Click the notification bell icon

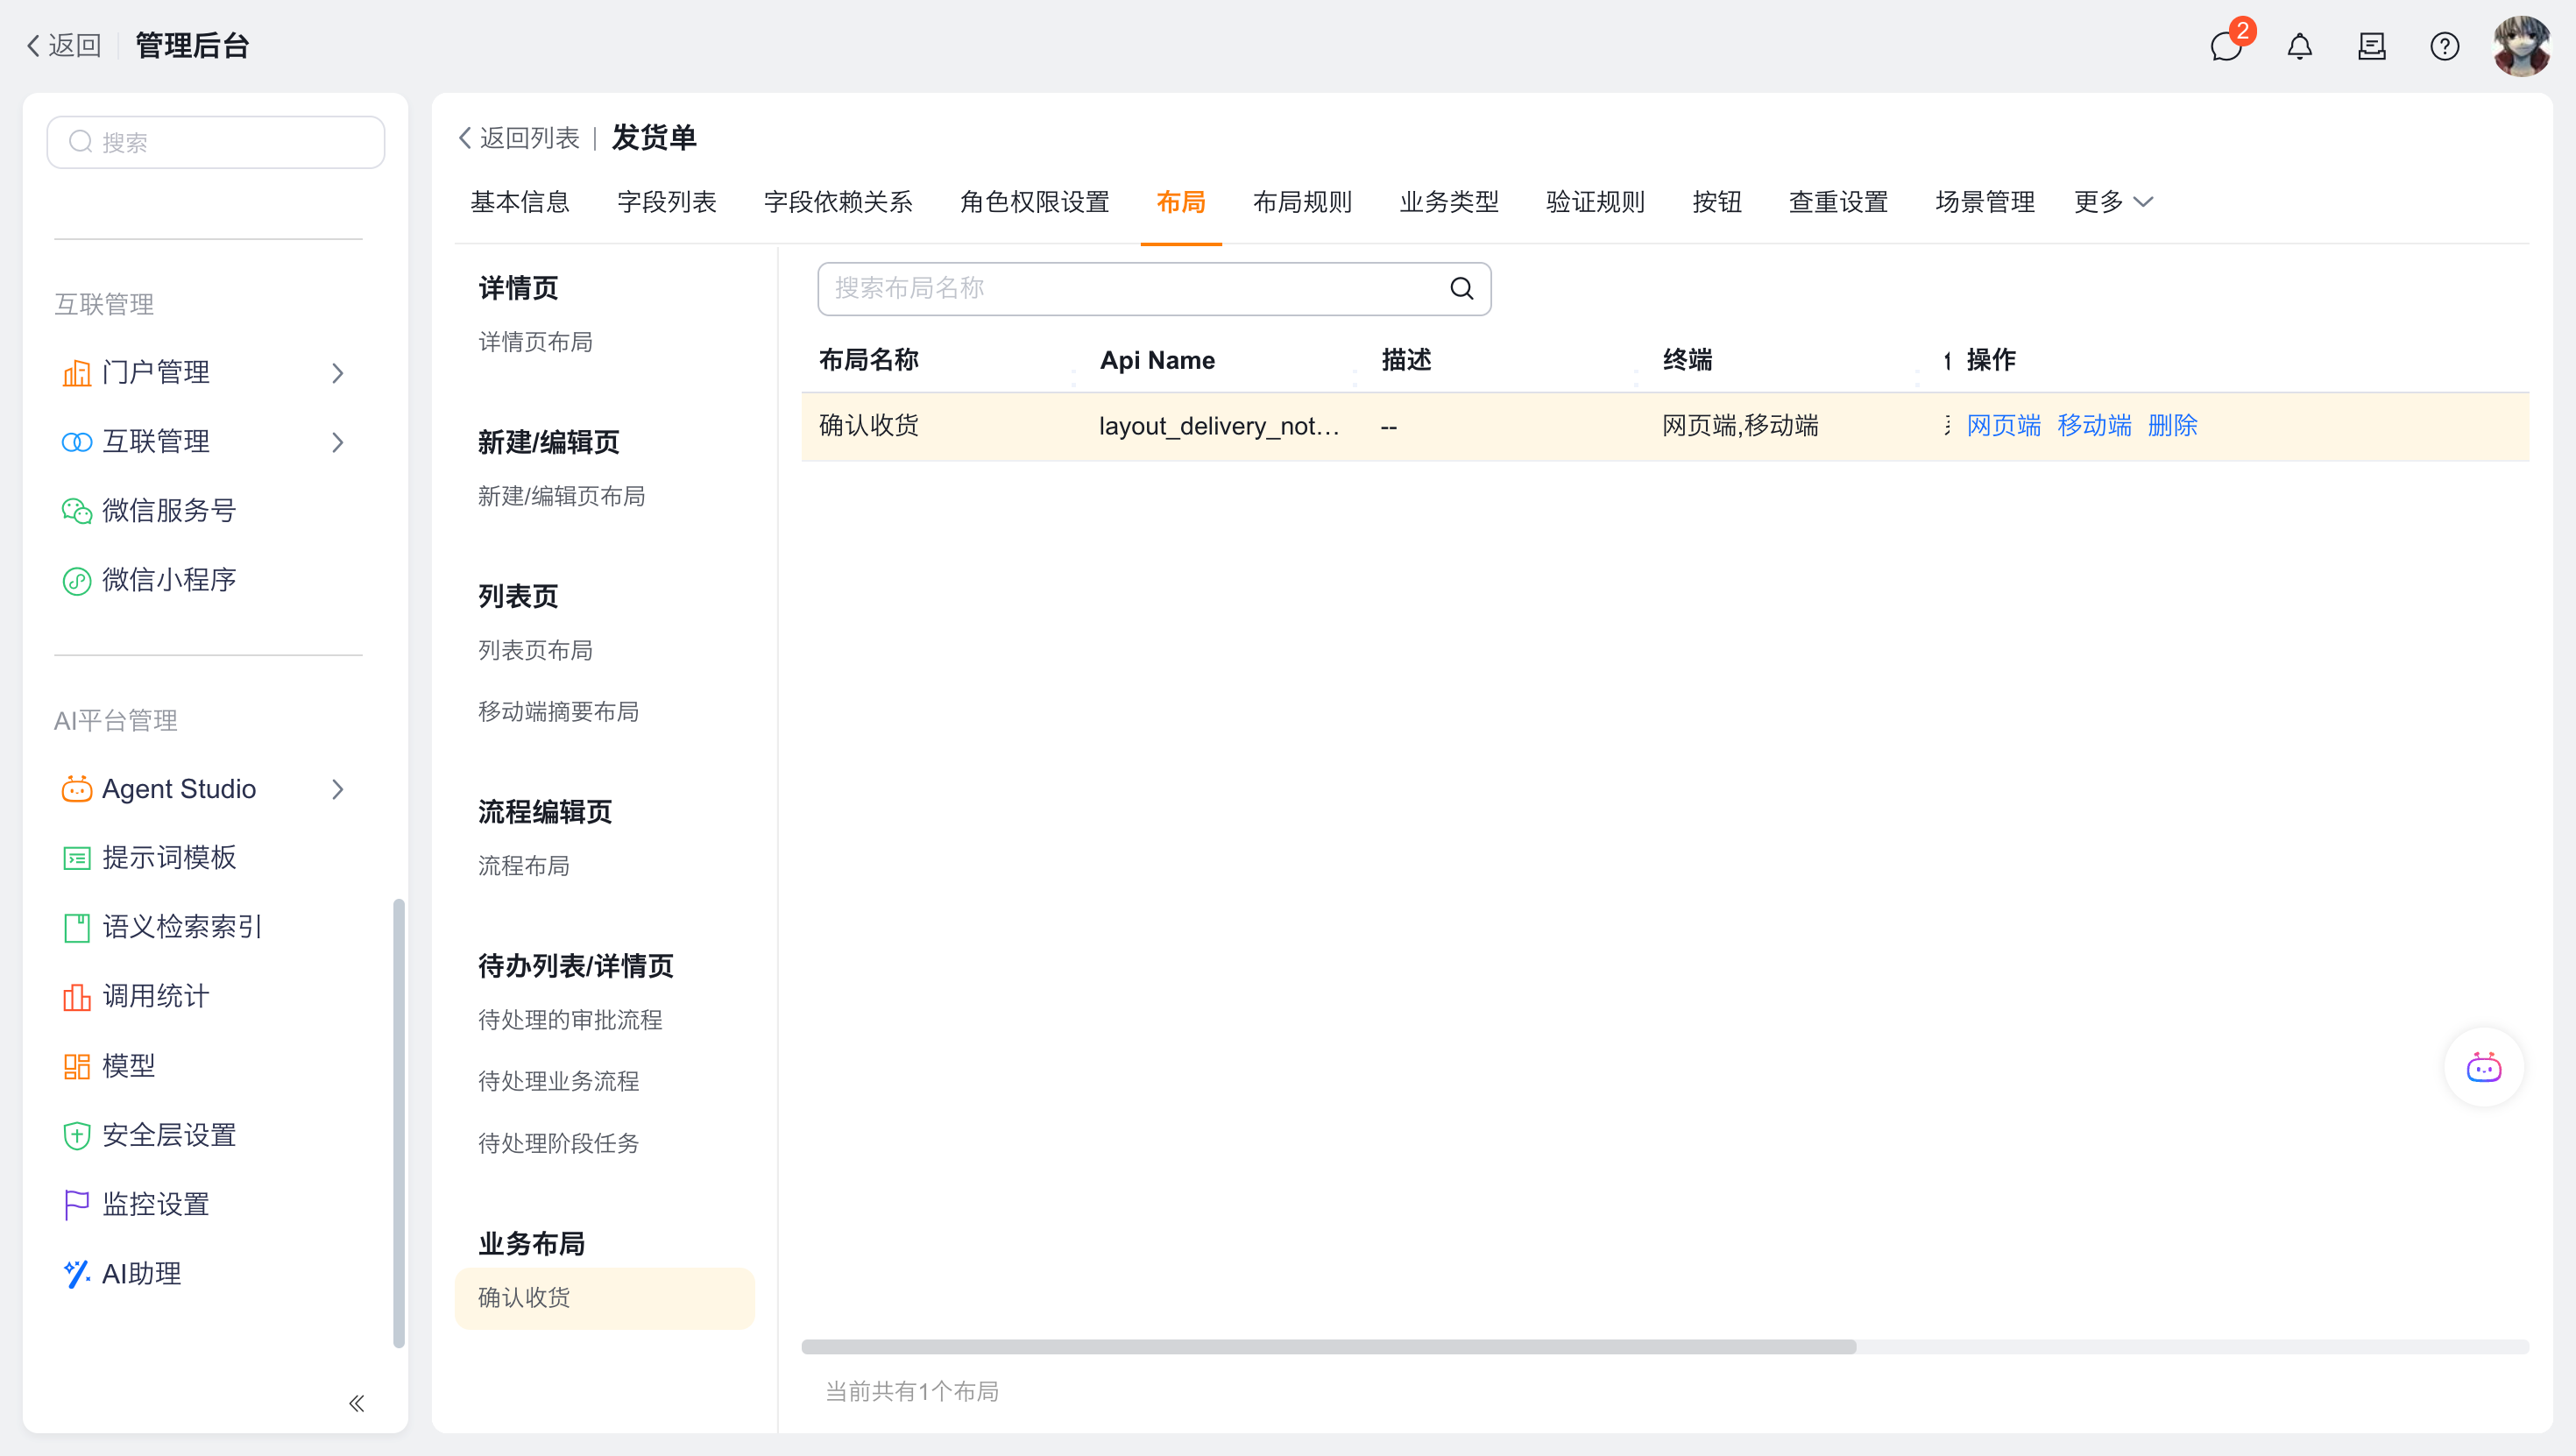tap(2299, 46)
